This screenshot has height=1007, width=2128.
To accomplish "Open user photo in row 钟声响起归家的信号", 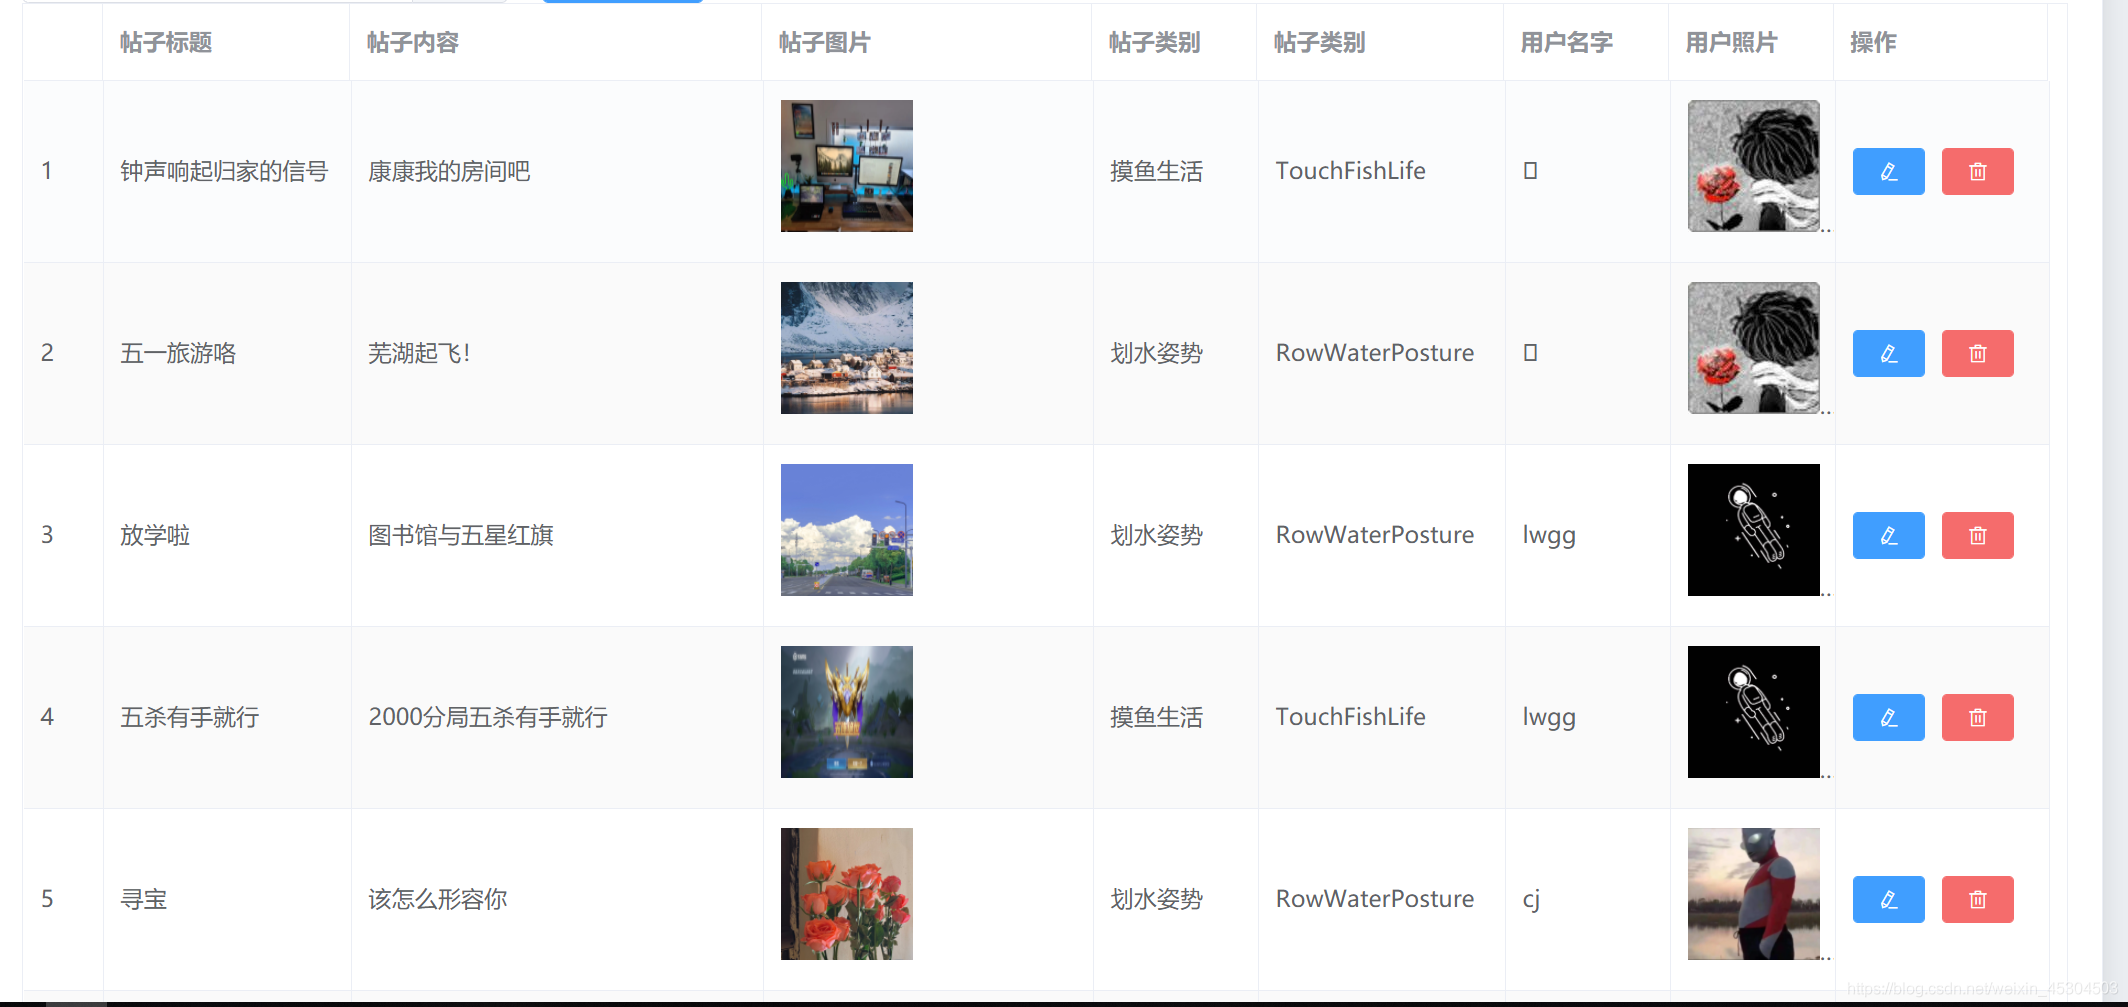I will (x=1753, y=166).
